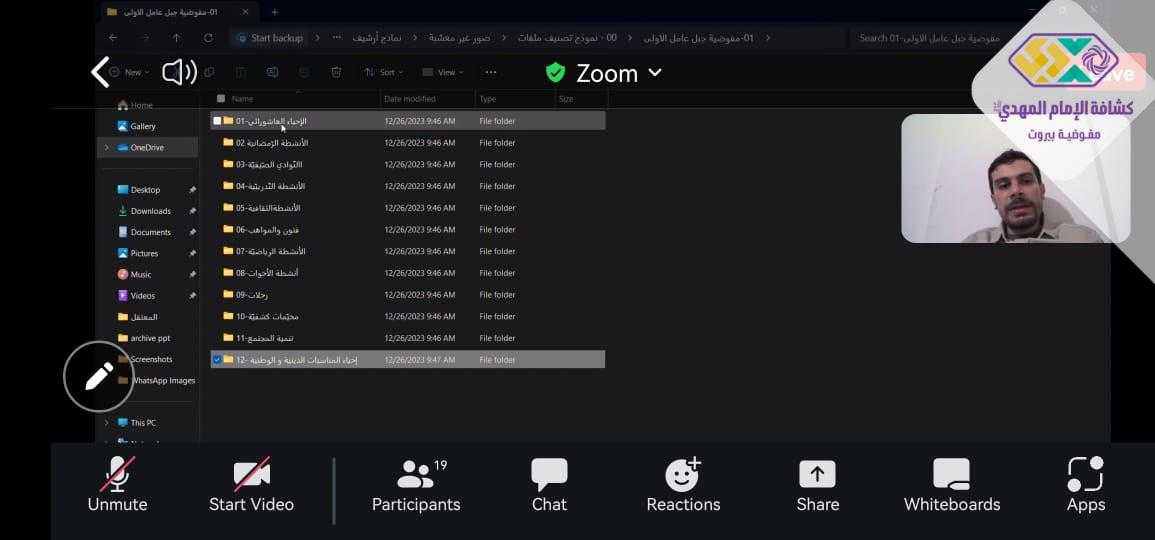Unmute the microphone in Zoom
Viewport: 1155px width, 540px height.
click(x=117, y=484)
